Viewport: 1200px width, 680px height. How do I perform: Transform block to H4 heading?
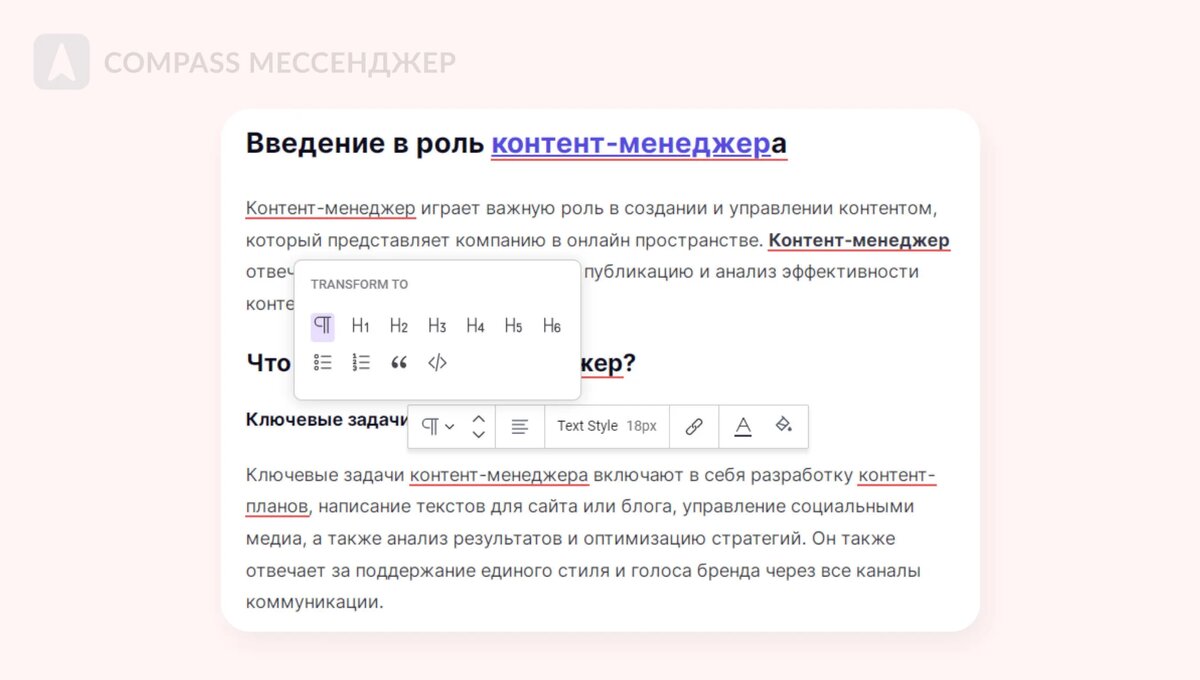coord(475,326)
